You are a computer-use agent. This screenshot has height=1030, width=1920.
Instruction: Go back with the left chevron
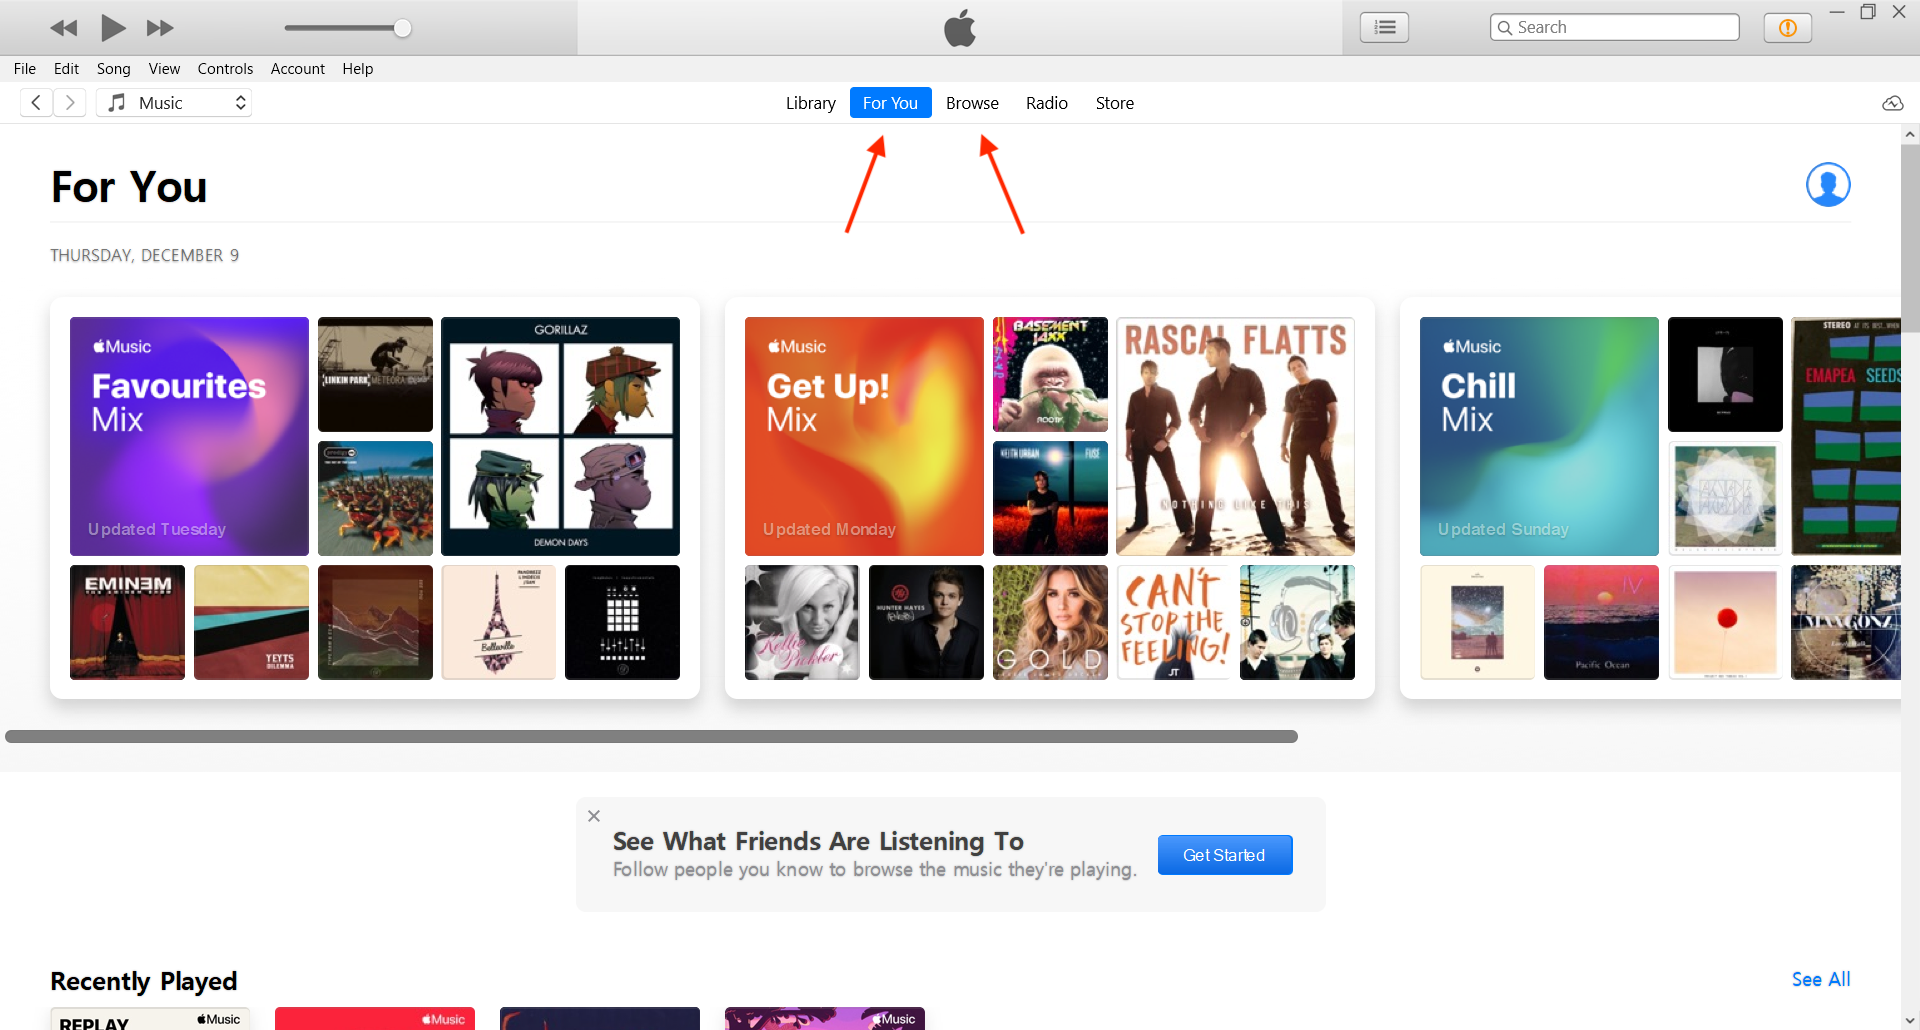click(36, 103)
